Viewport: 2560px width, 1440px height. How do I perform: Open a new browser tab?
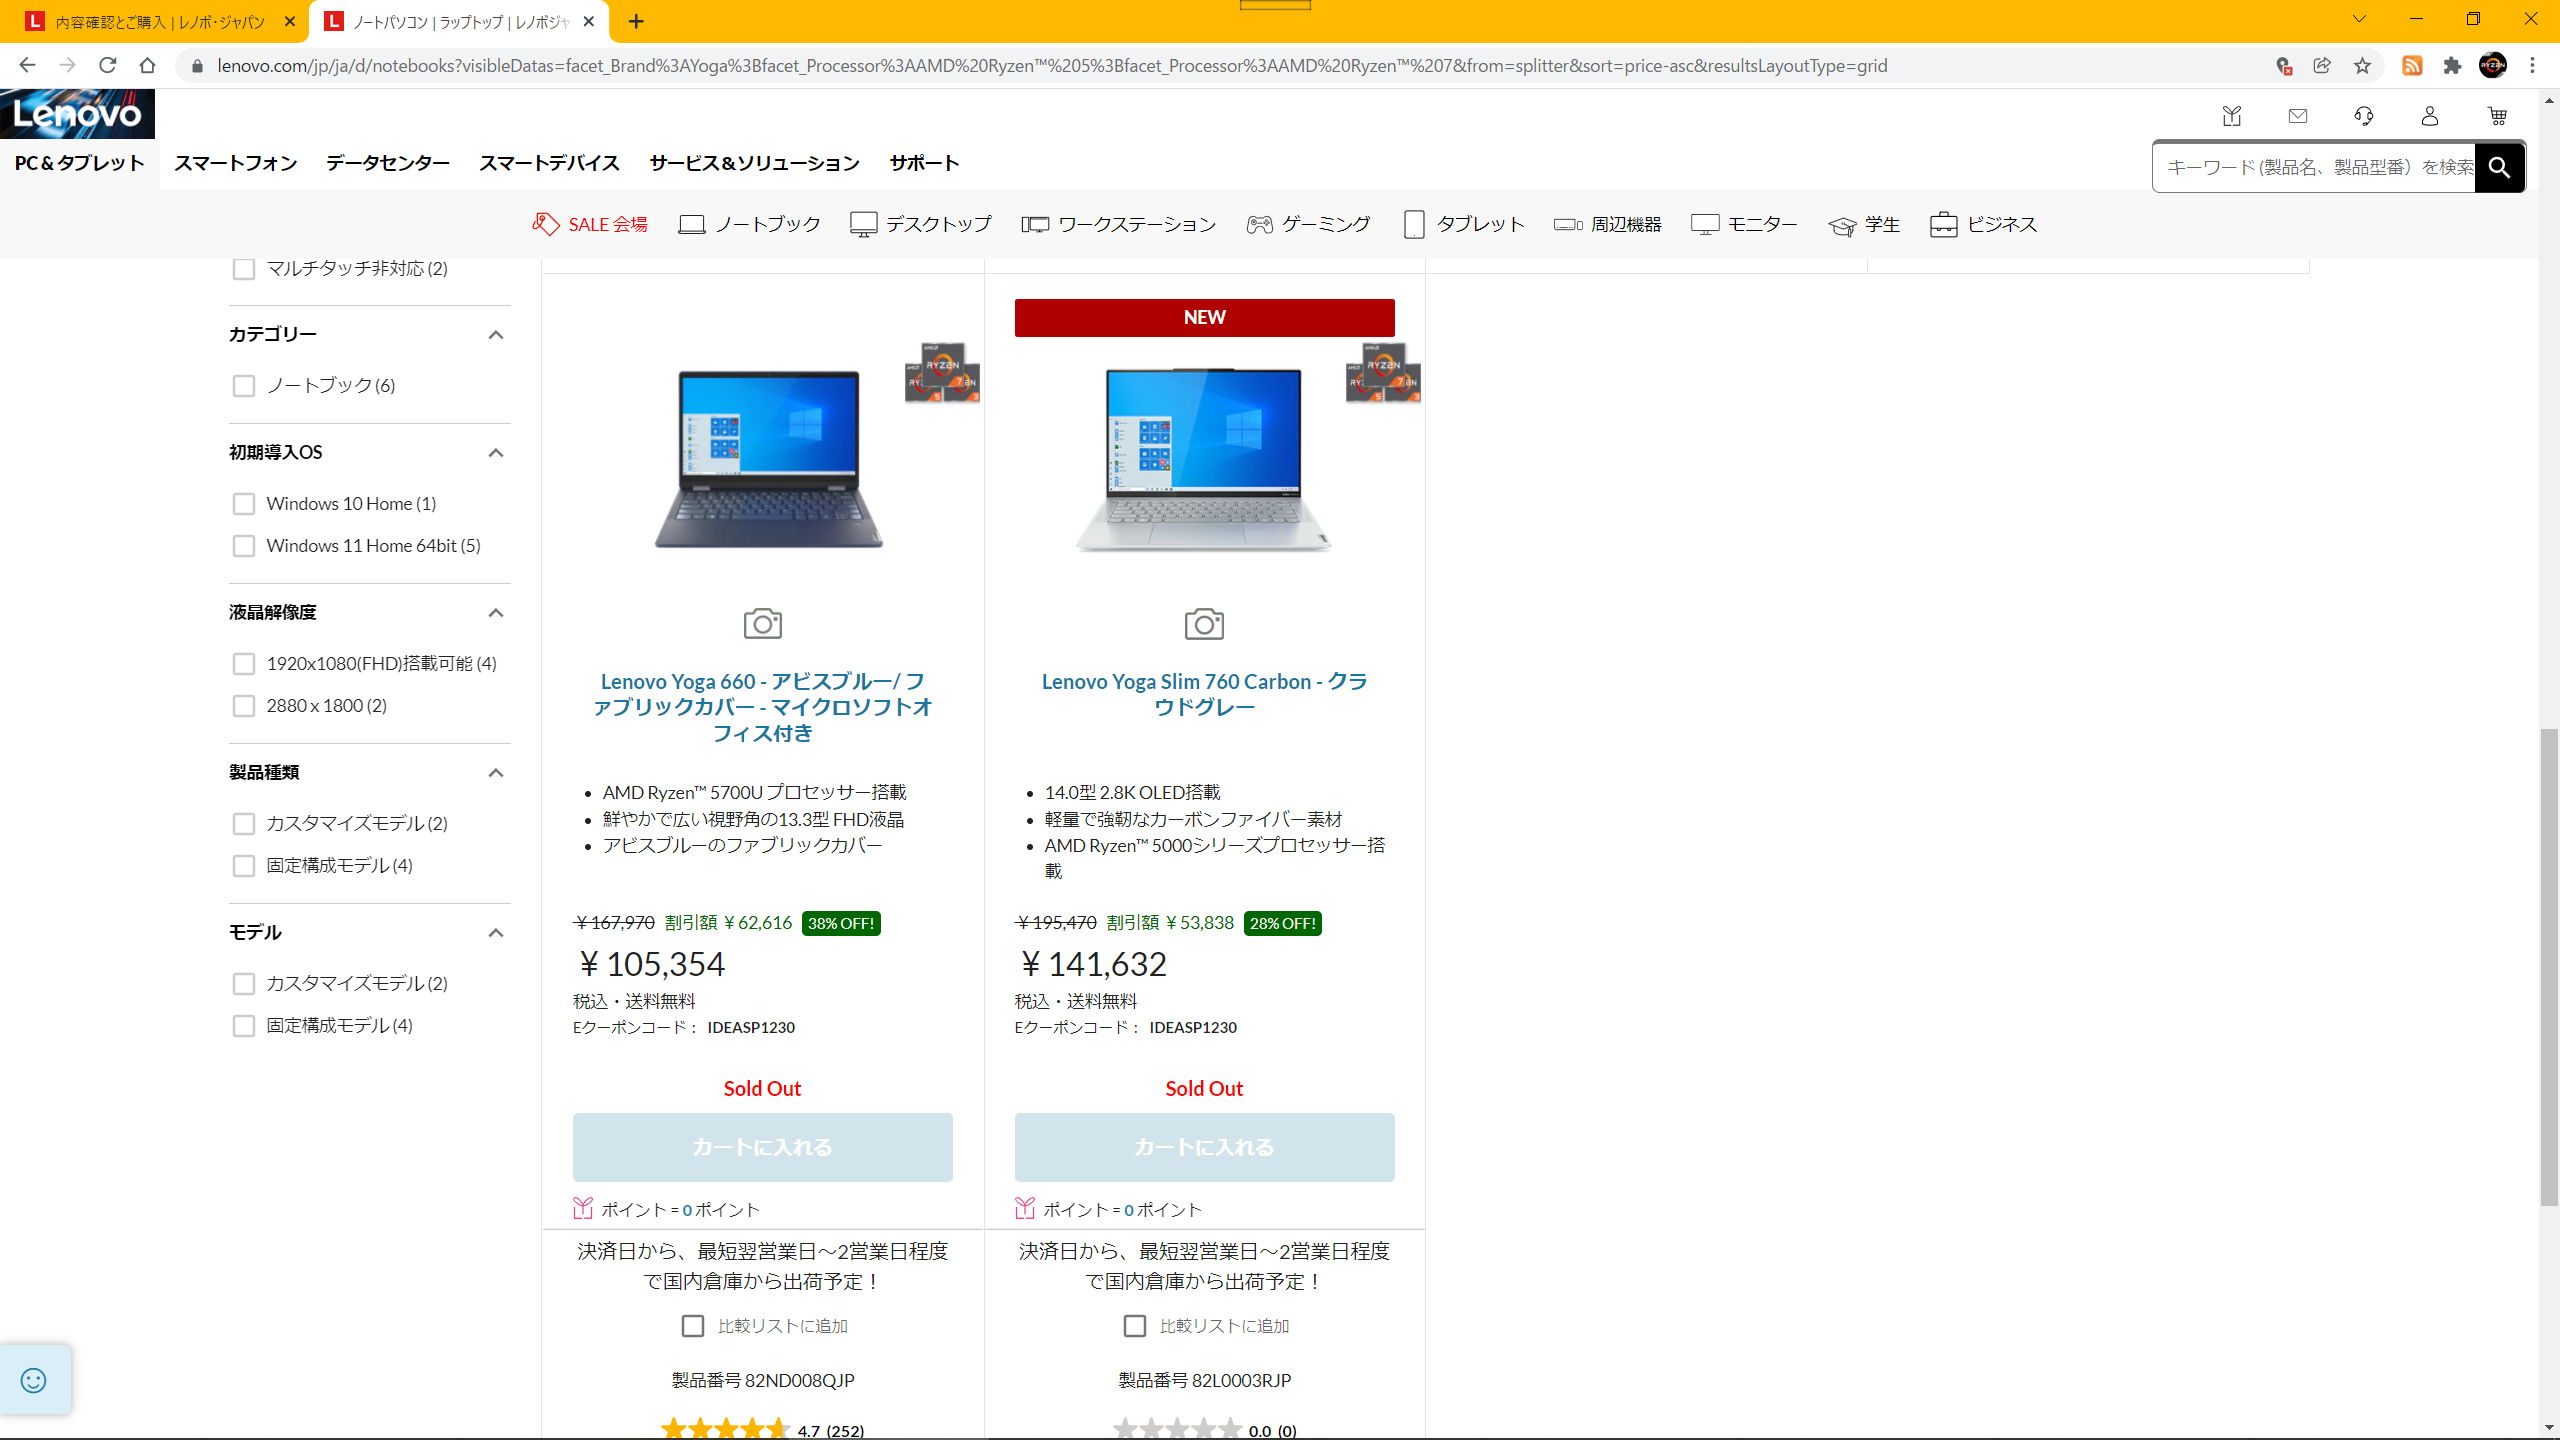pos(636,21)
